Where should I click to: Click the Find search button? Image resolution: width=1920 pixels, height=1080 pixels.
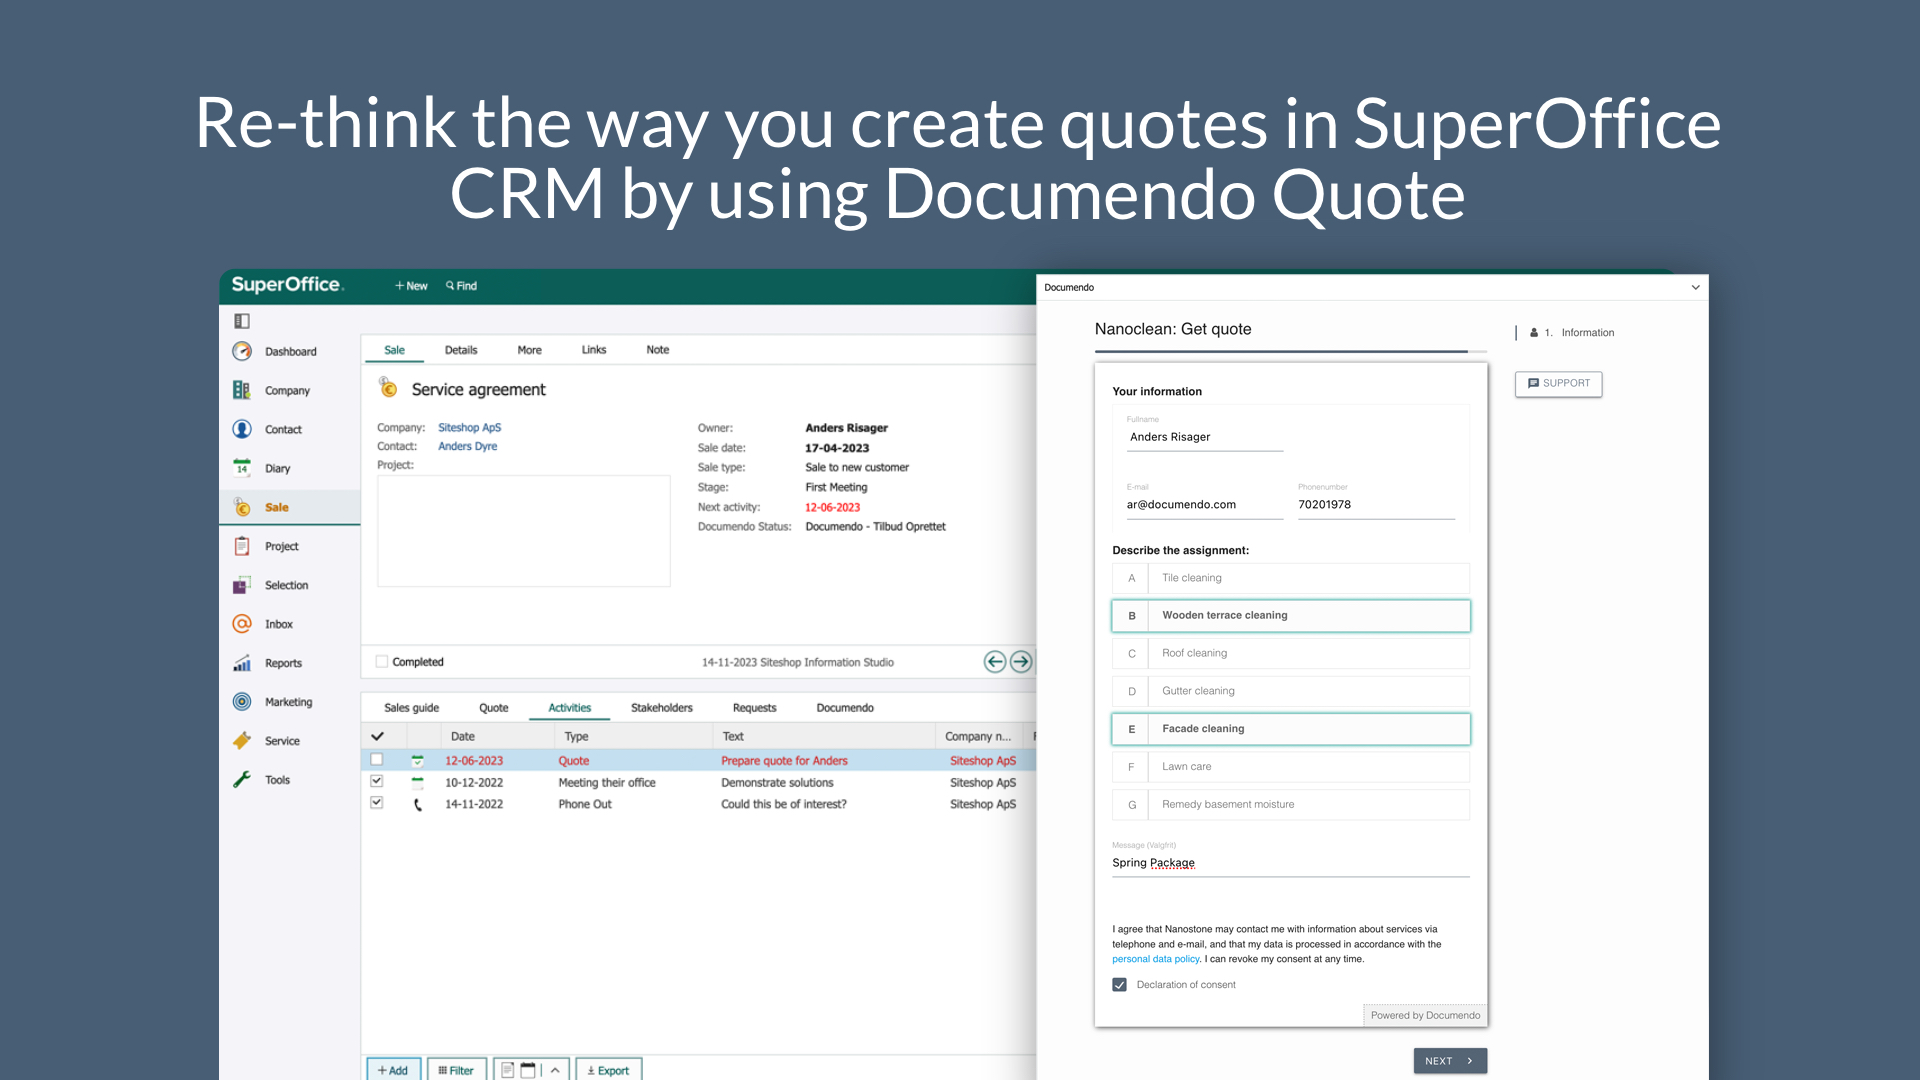pos(461,286)
